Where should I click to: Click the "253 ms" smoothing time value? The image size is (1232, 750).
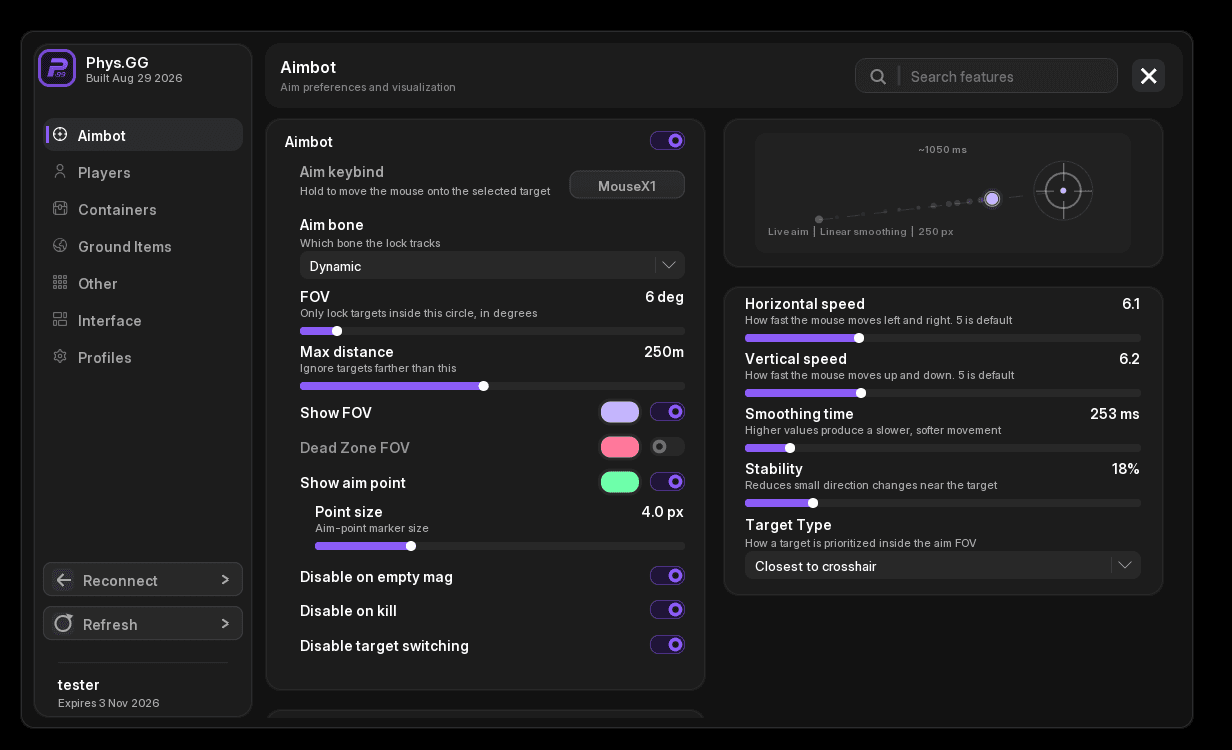tap(1115, 414)
